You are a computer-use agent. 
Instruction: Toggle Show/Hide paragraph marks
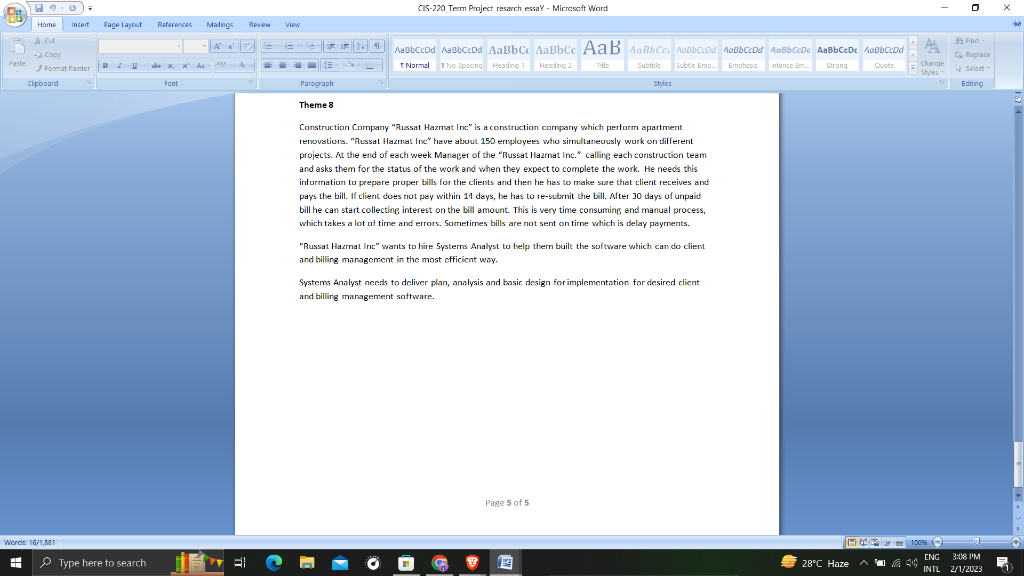[x=377, y=46]
